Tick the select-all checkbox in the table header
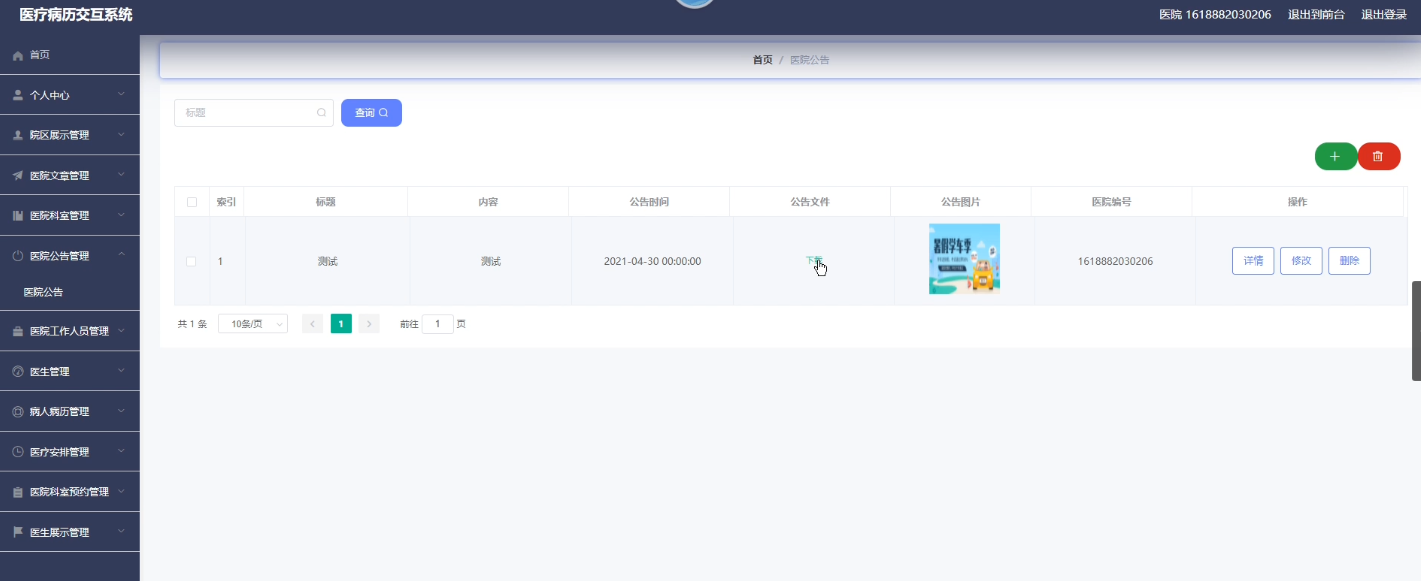Screen dimensions: 1421x581 click(x=192, y=202)
